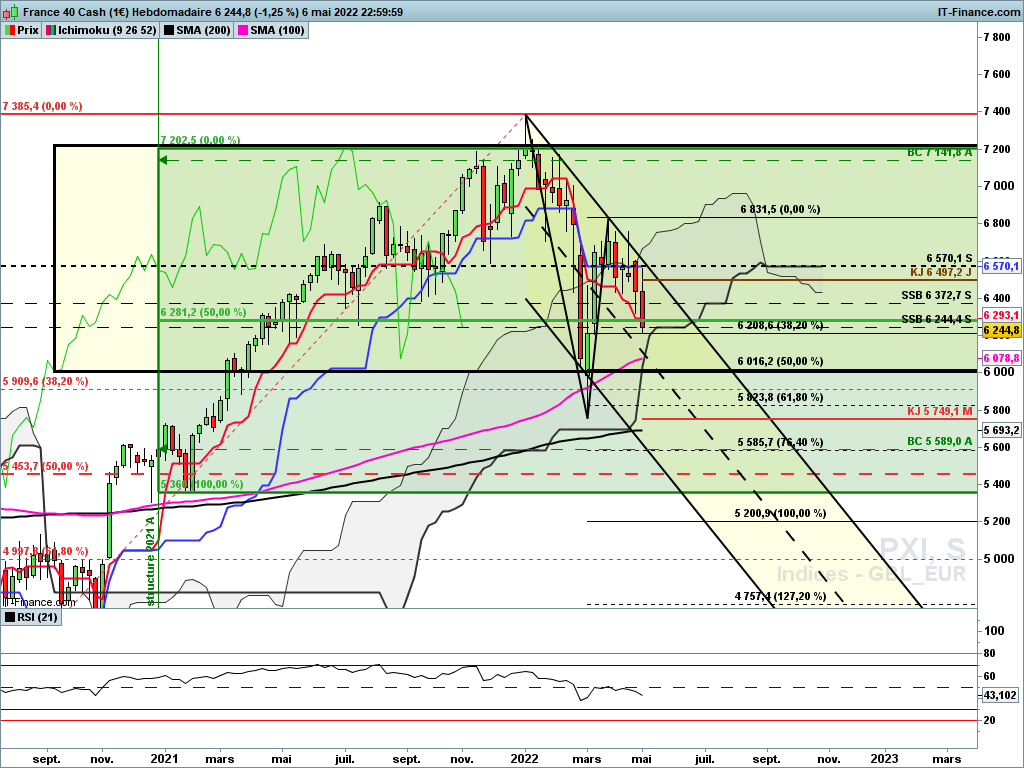Viewport: 1024px width, 768px height.
Task: Click the red label 5 453,7 (50,00 %)
Action: click(45, 466)
